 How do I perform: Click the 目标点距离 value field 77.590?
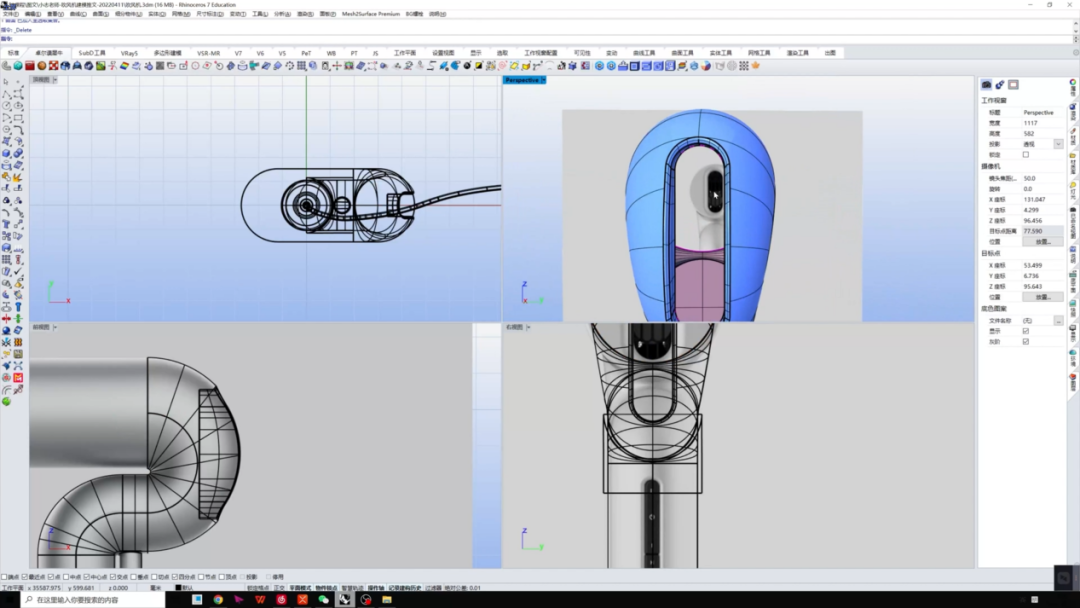point(1042,231)
